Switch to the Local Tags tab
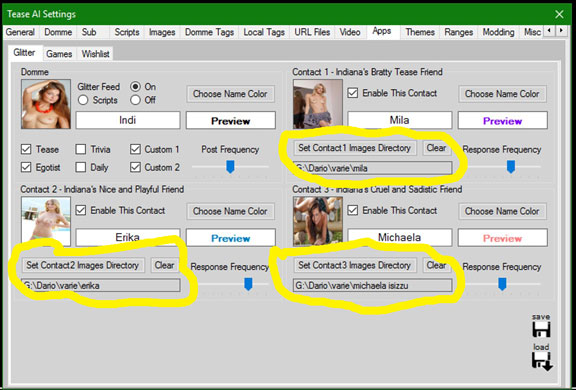The image size is (576, 390). (264, 32)
